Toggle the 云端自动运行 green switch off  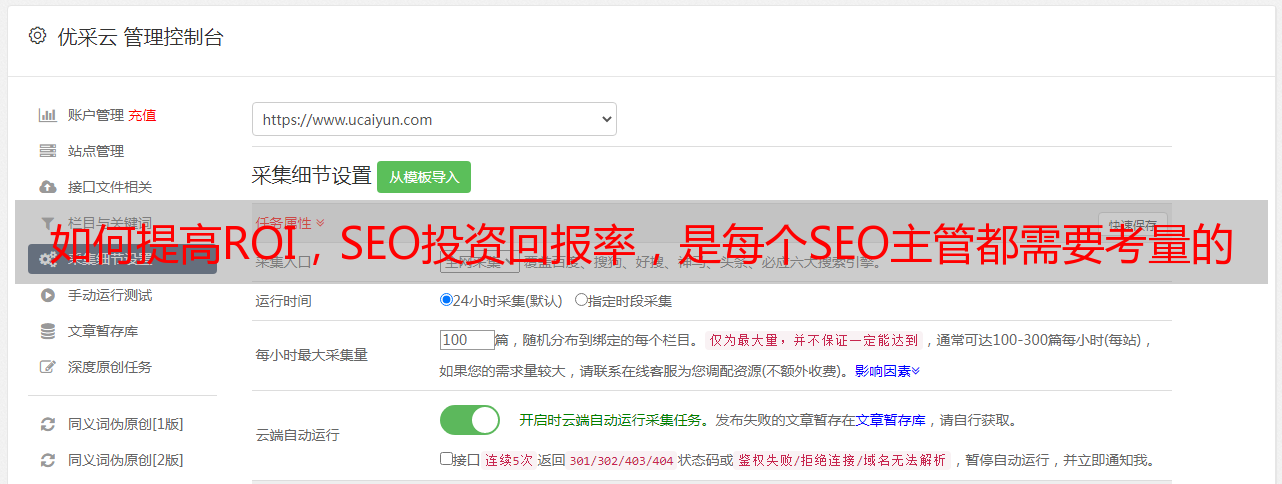(469, 420)
